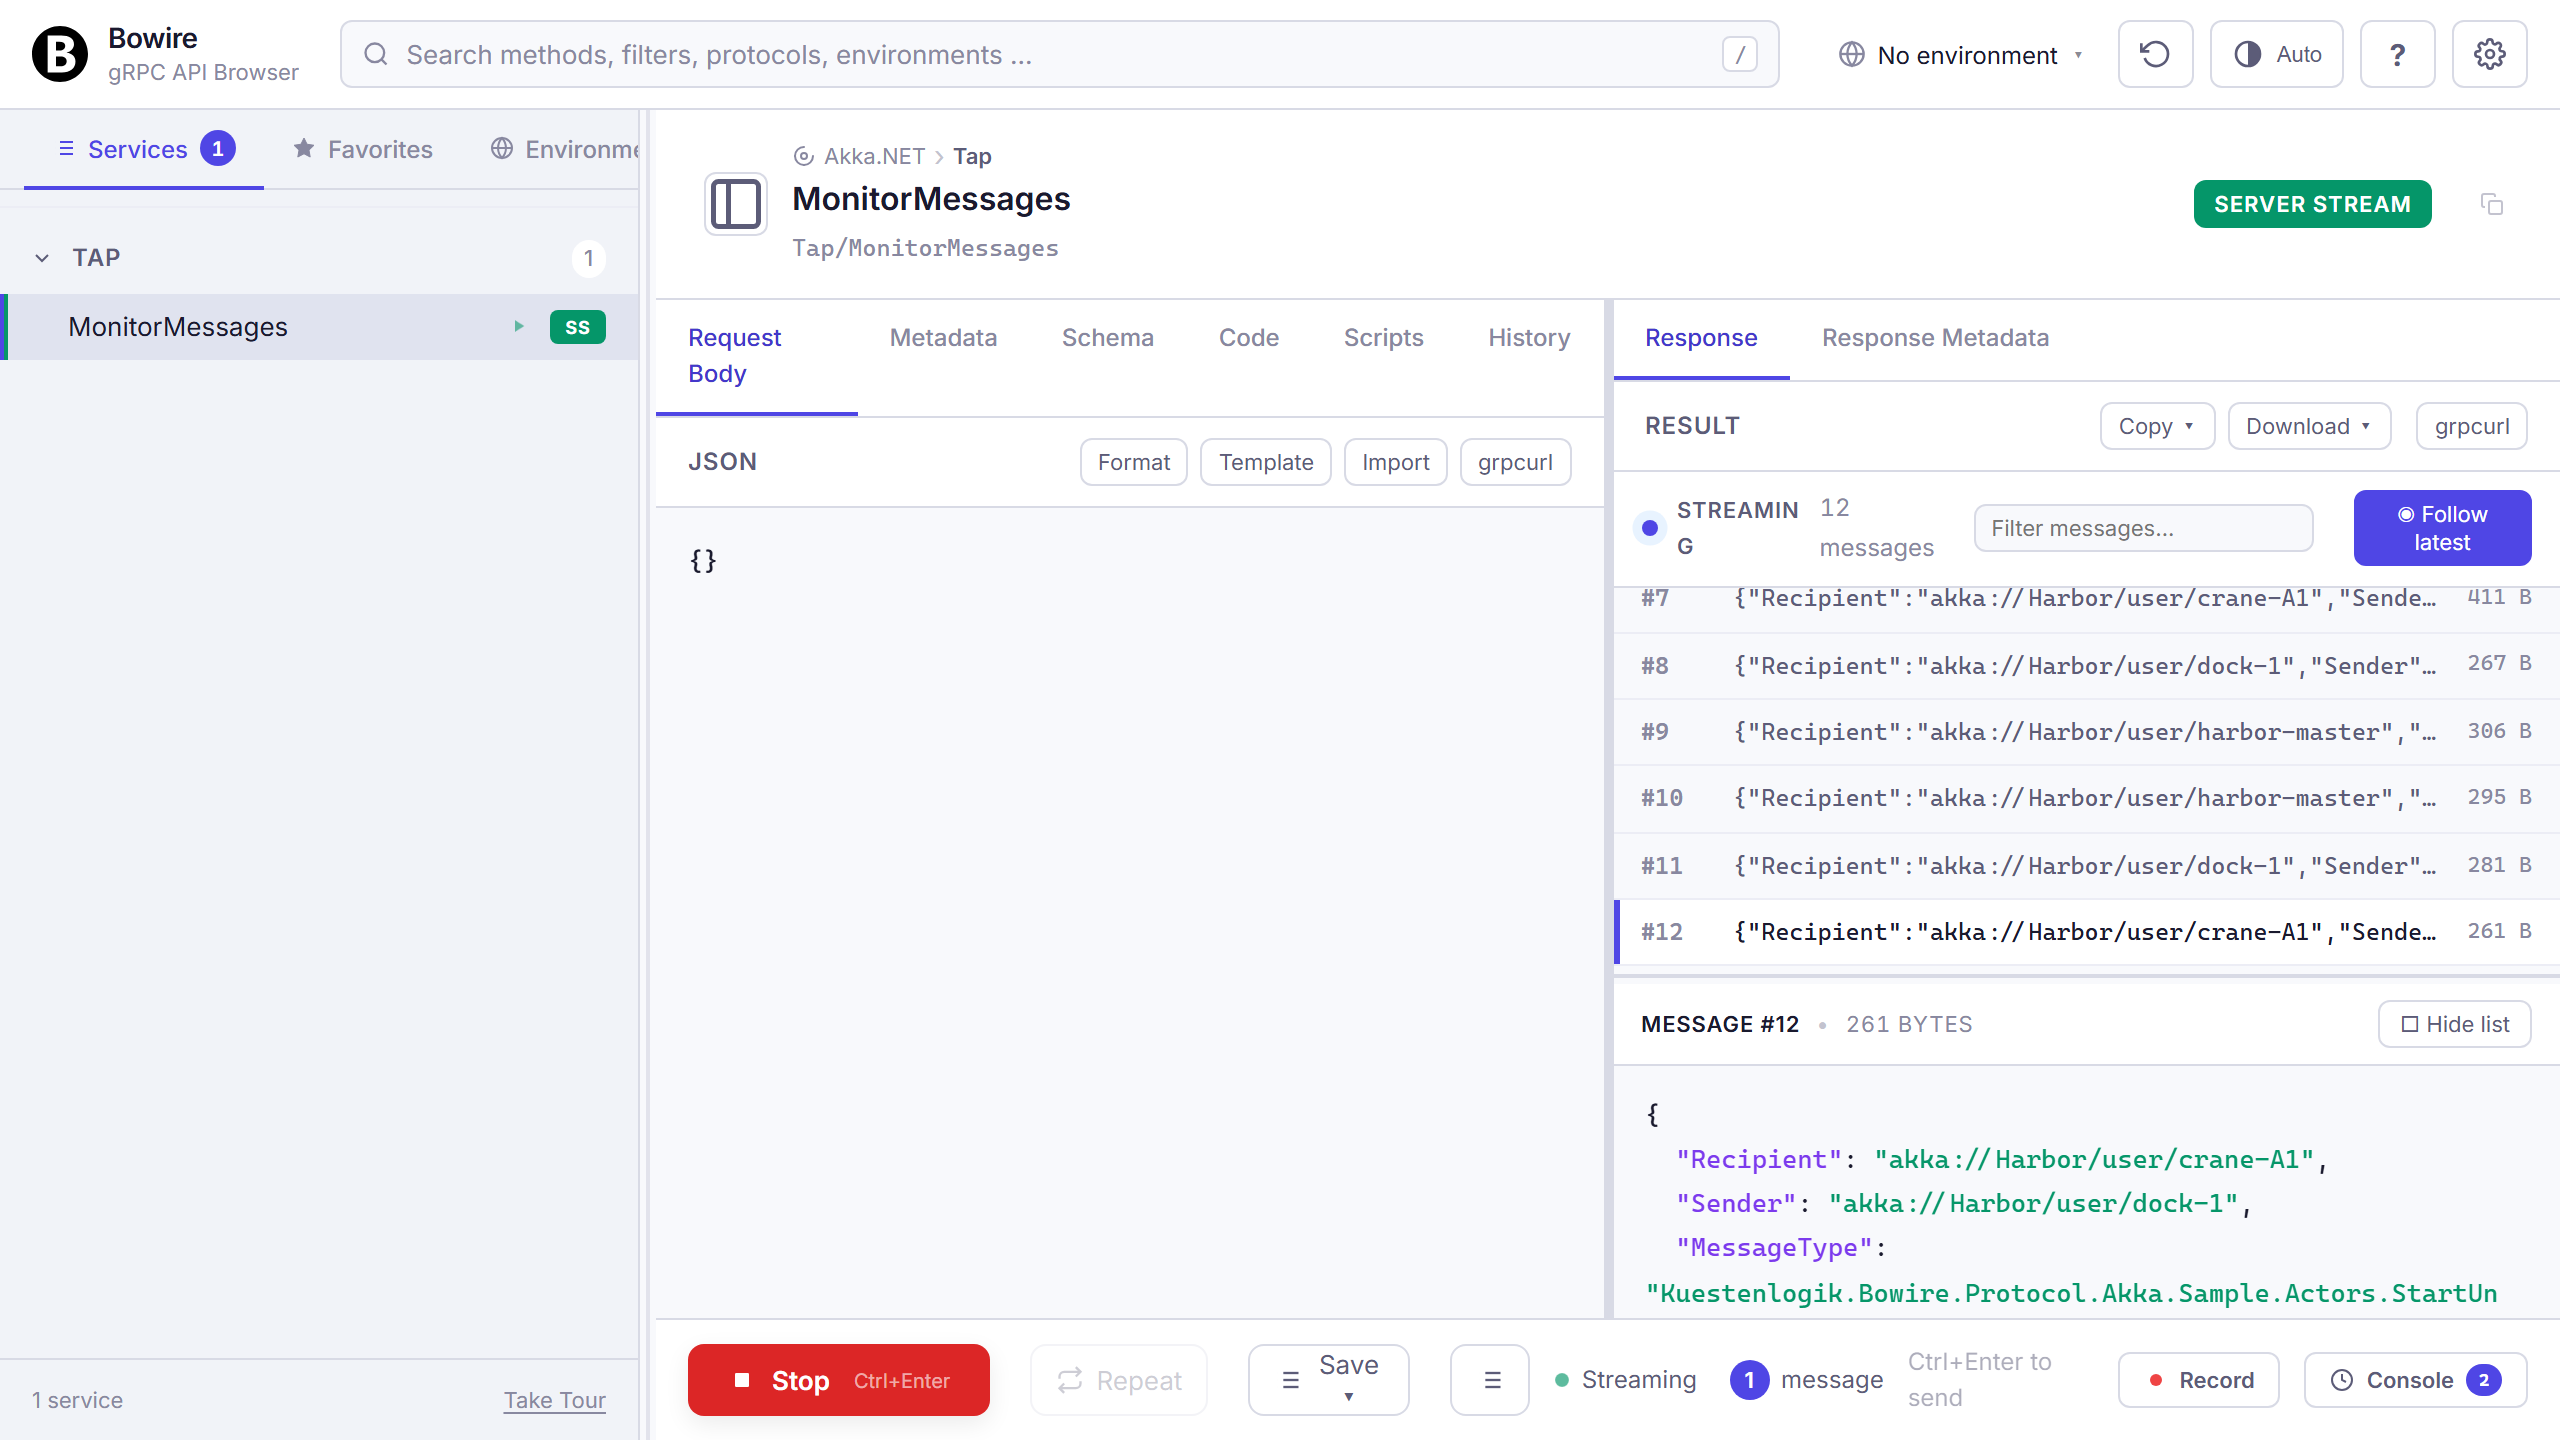This screenshot has width=2560, height=1440.
Task: Select message #12 crane-A1 row
Action: (x=2086, y=931)
